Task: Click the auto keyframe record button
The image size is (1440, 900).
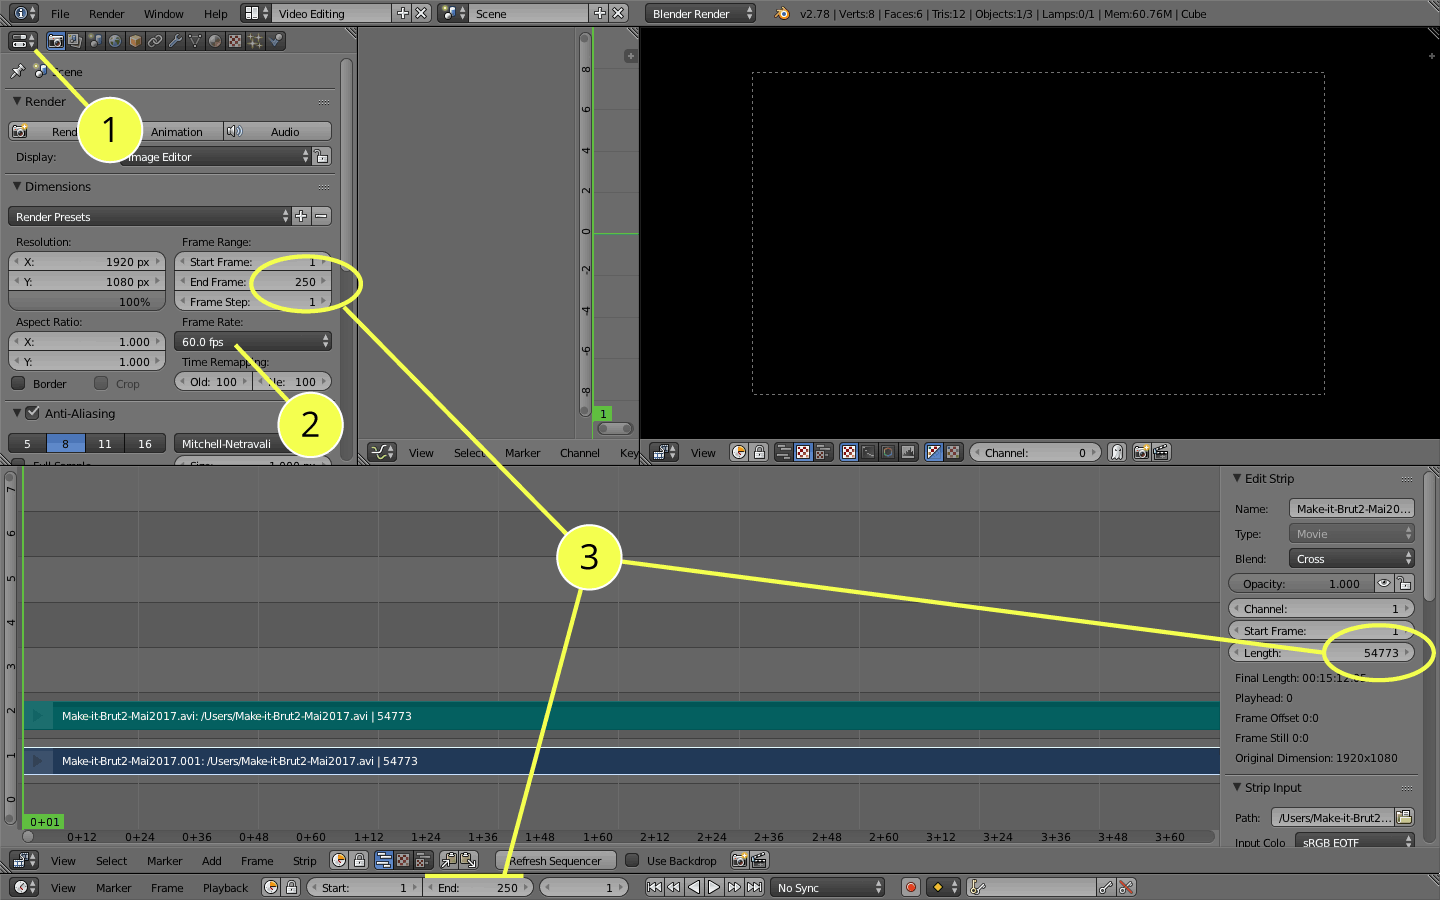Action: pyautogui.click(x=911, y=887)
